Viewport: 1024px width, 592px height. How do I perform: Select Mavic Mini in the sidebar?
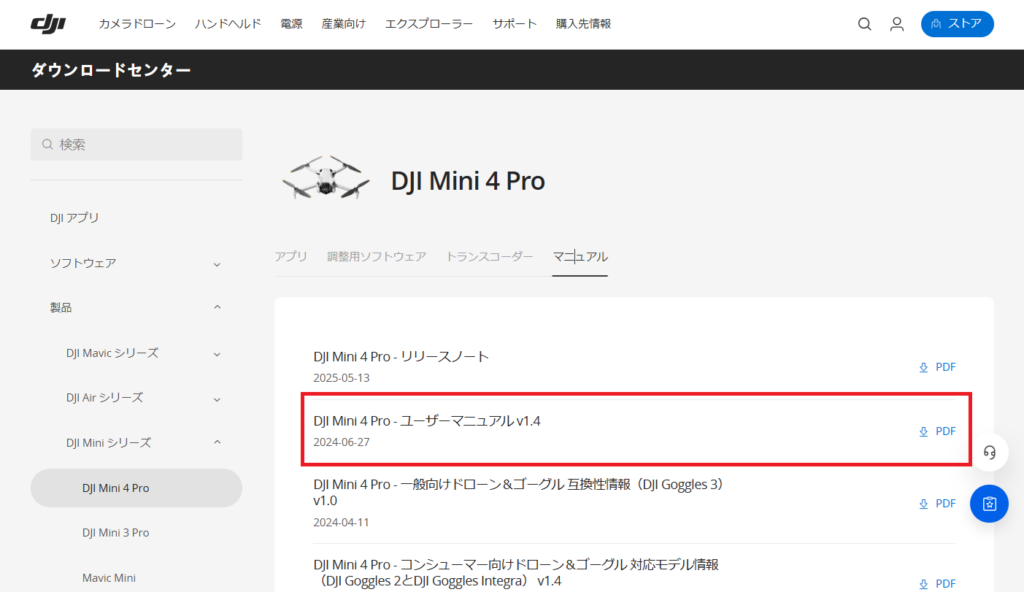pyautogui.click(x=109, y=578)
